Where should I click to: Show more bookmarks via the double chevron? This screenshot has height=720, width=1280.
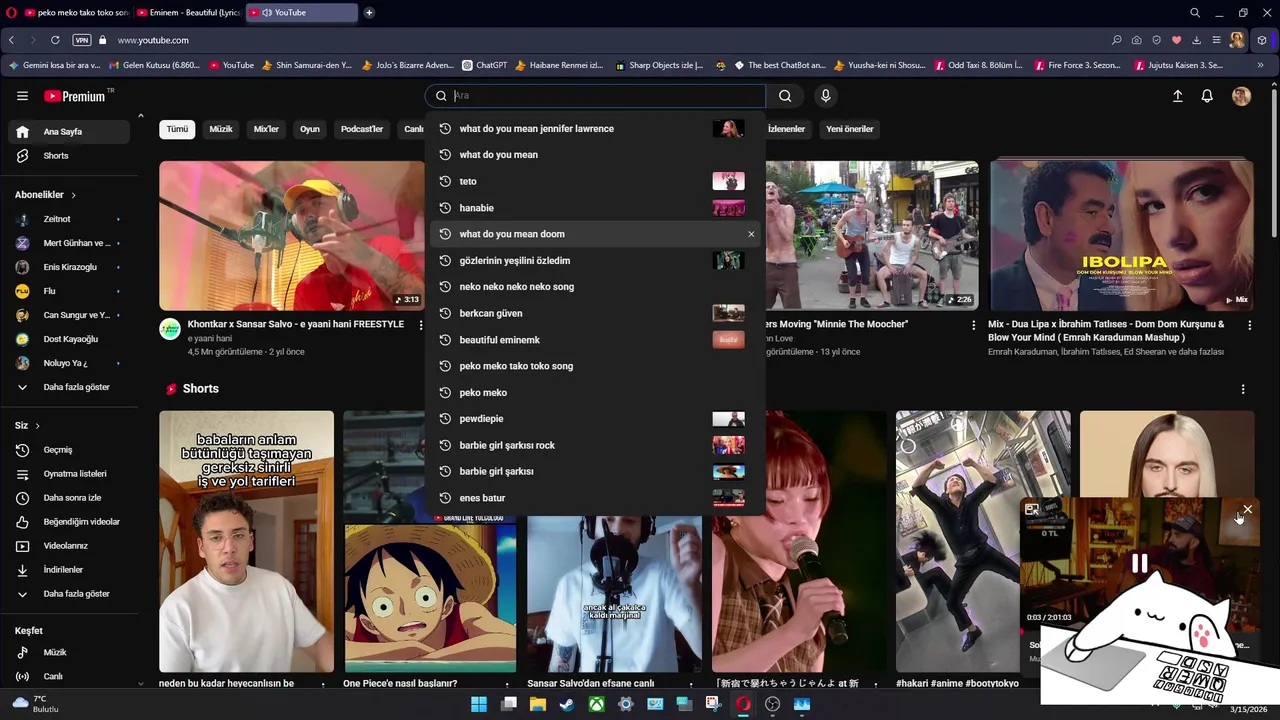pos(1261,65)
